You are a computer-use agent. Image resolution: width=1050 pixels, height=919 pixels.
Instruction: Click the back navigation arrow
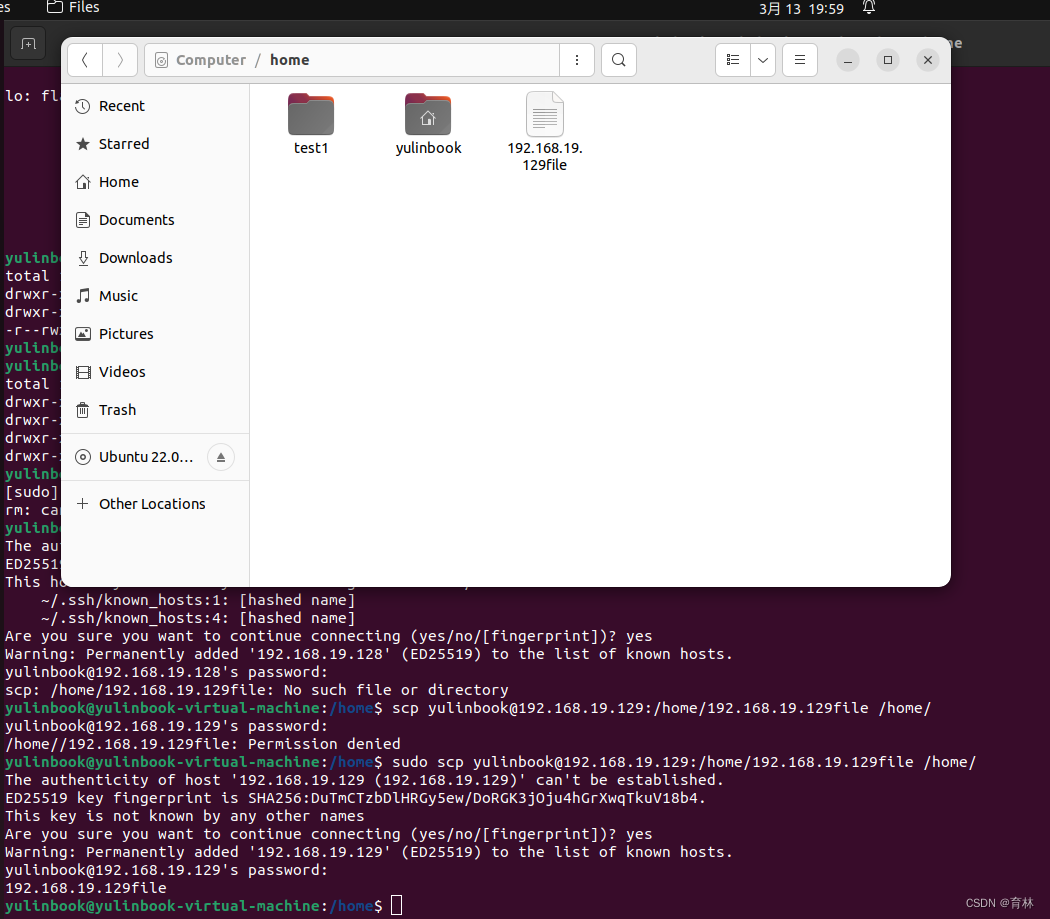(85, 60)
